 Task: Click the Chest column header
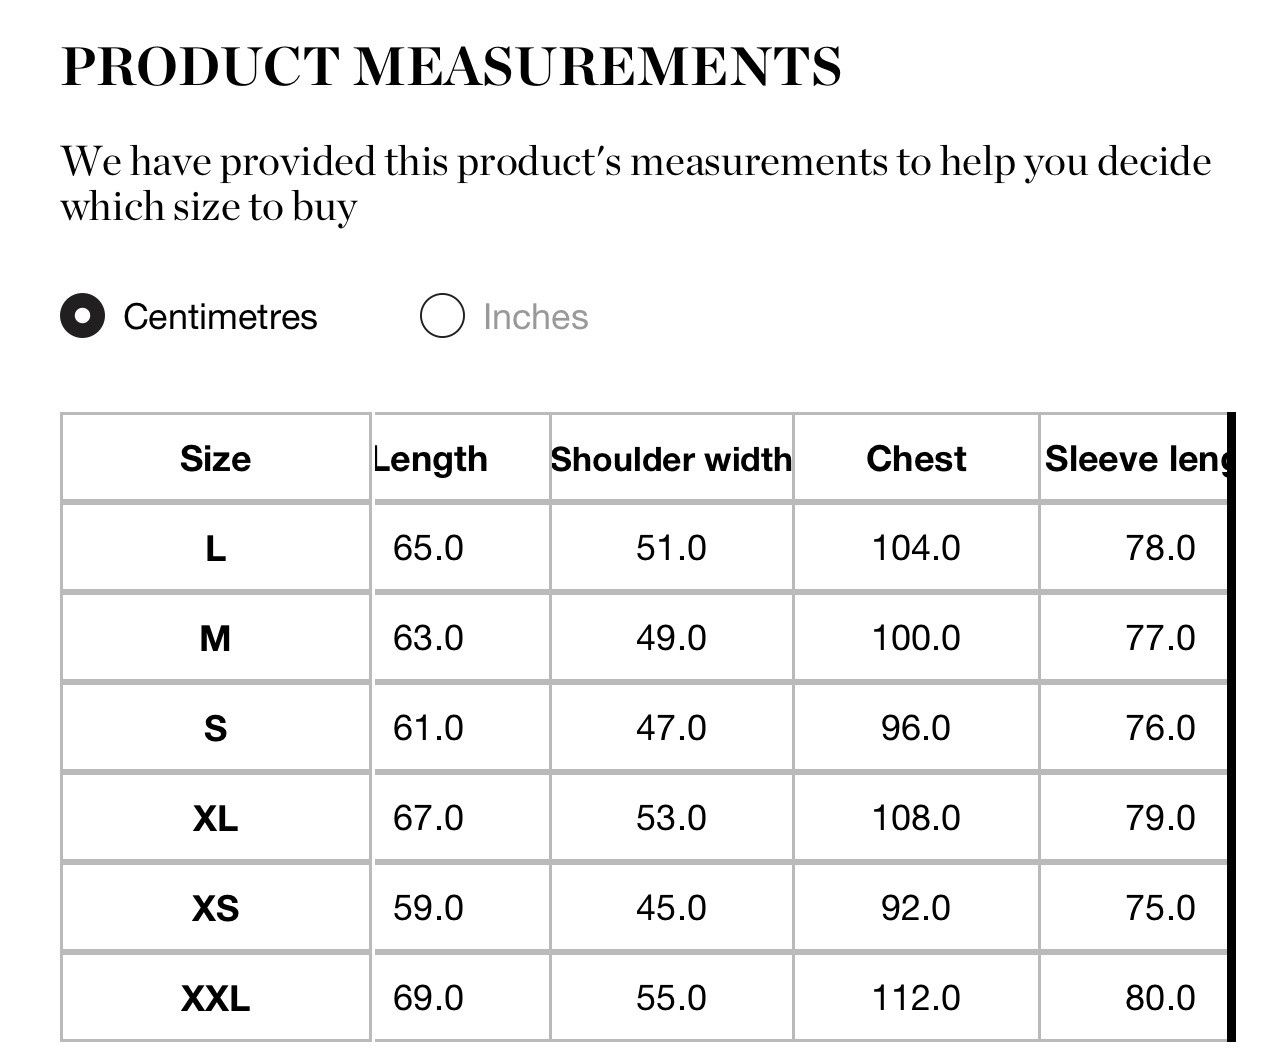[916, 458]
